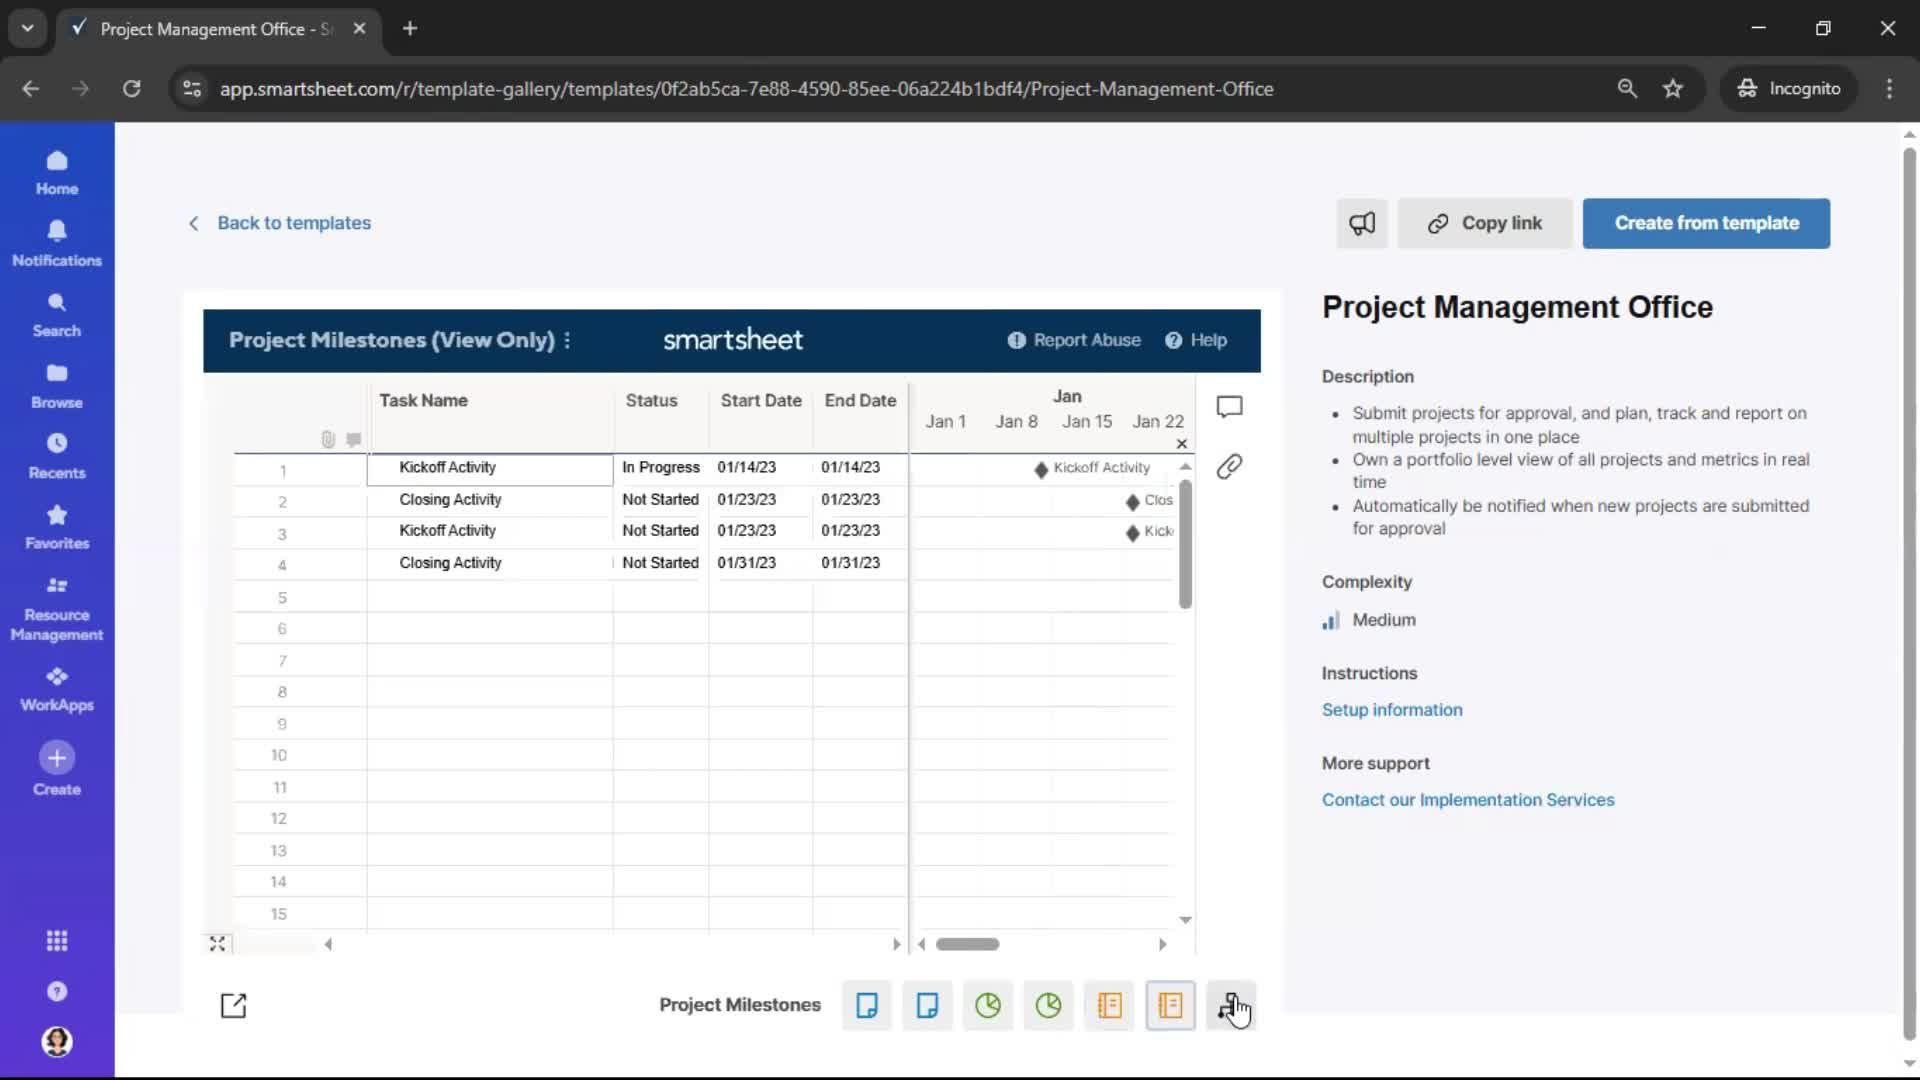Click the megaphone feedback icon
Viewport: 1920px width, 1080px height.
click(1362, 223)
